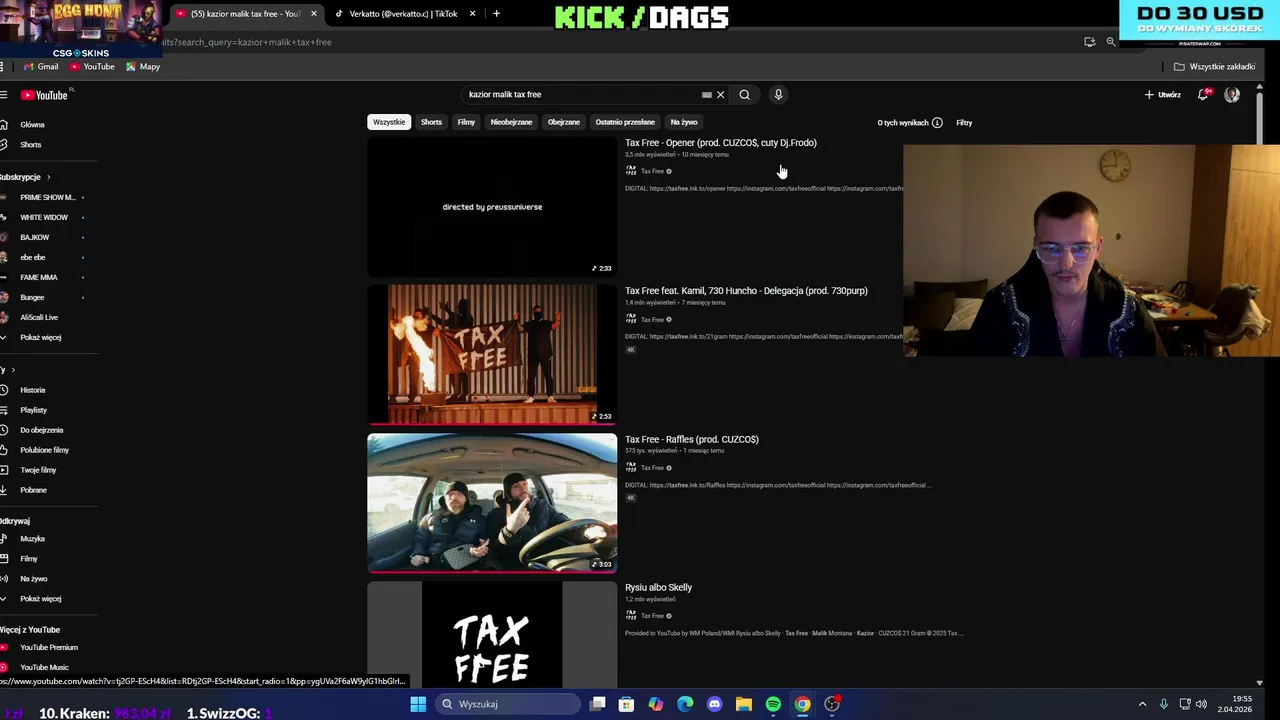Start voice search with microphone icon
The image size is (1280, 720).
[x=778, y=95]
